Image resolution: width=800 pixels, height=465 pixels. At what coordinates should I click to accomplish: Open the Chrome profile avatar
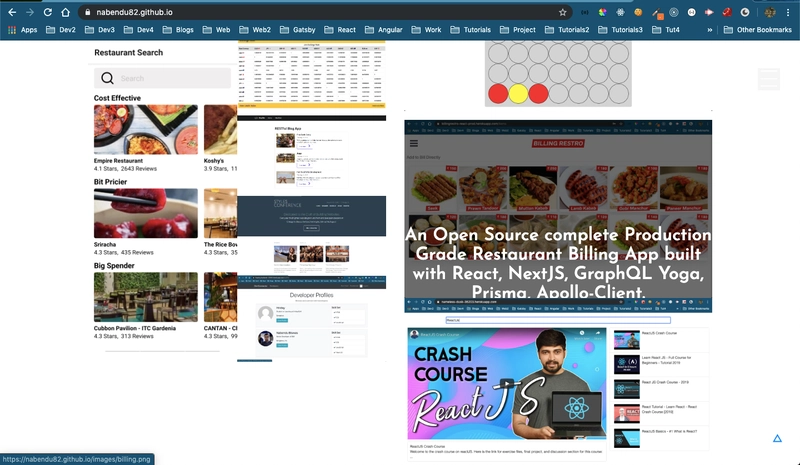pos(770,12)
